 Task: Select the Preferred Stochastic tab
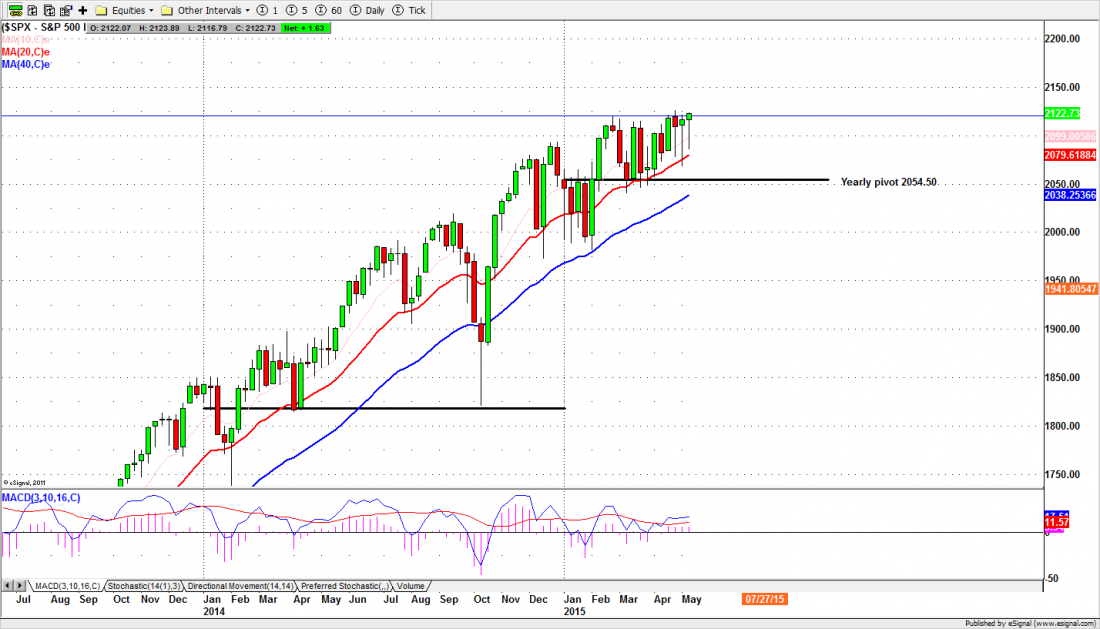point(343,586)
